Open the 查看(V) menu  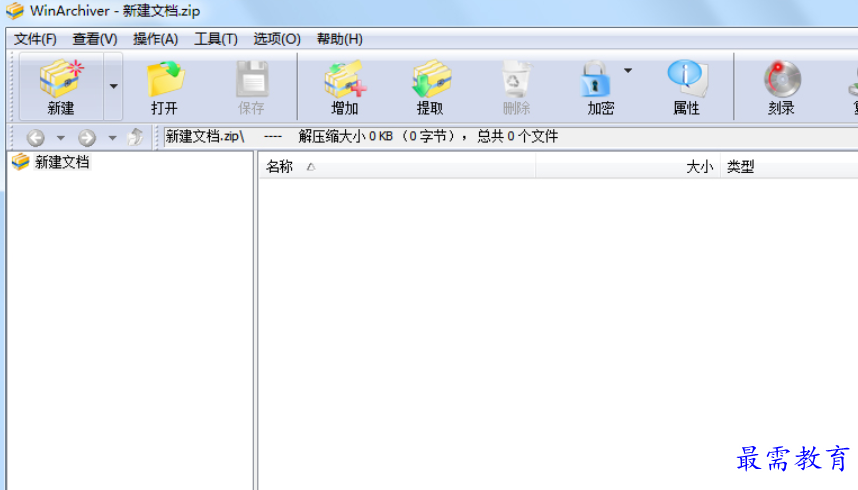coord(95,39)
